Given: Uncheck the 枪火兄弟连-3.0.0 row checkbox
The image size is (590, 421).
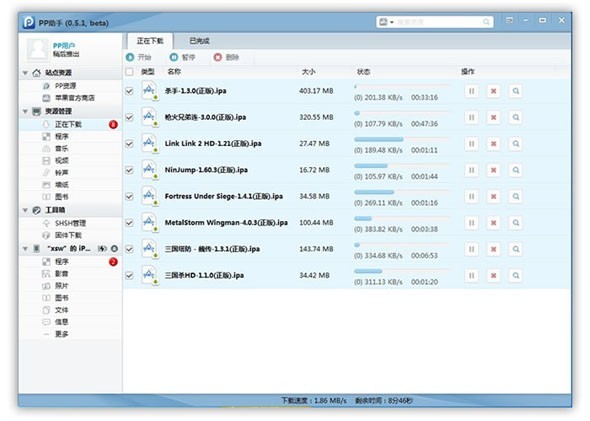Looking at the screenshot, I should (129, 117).
